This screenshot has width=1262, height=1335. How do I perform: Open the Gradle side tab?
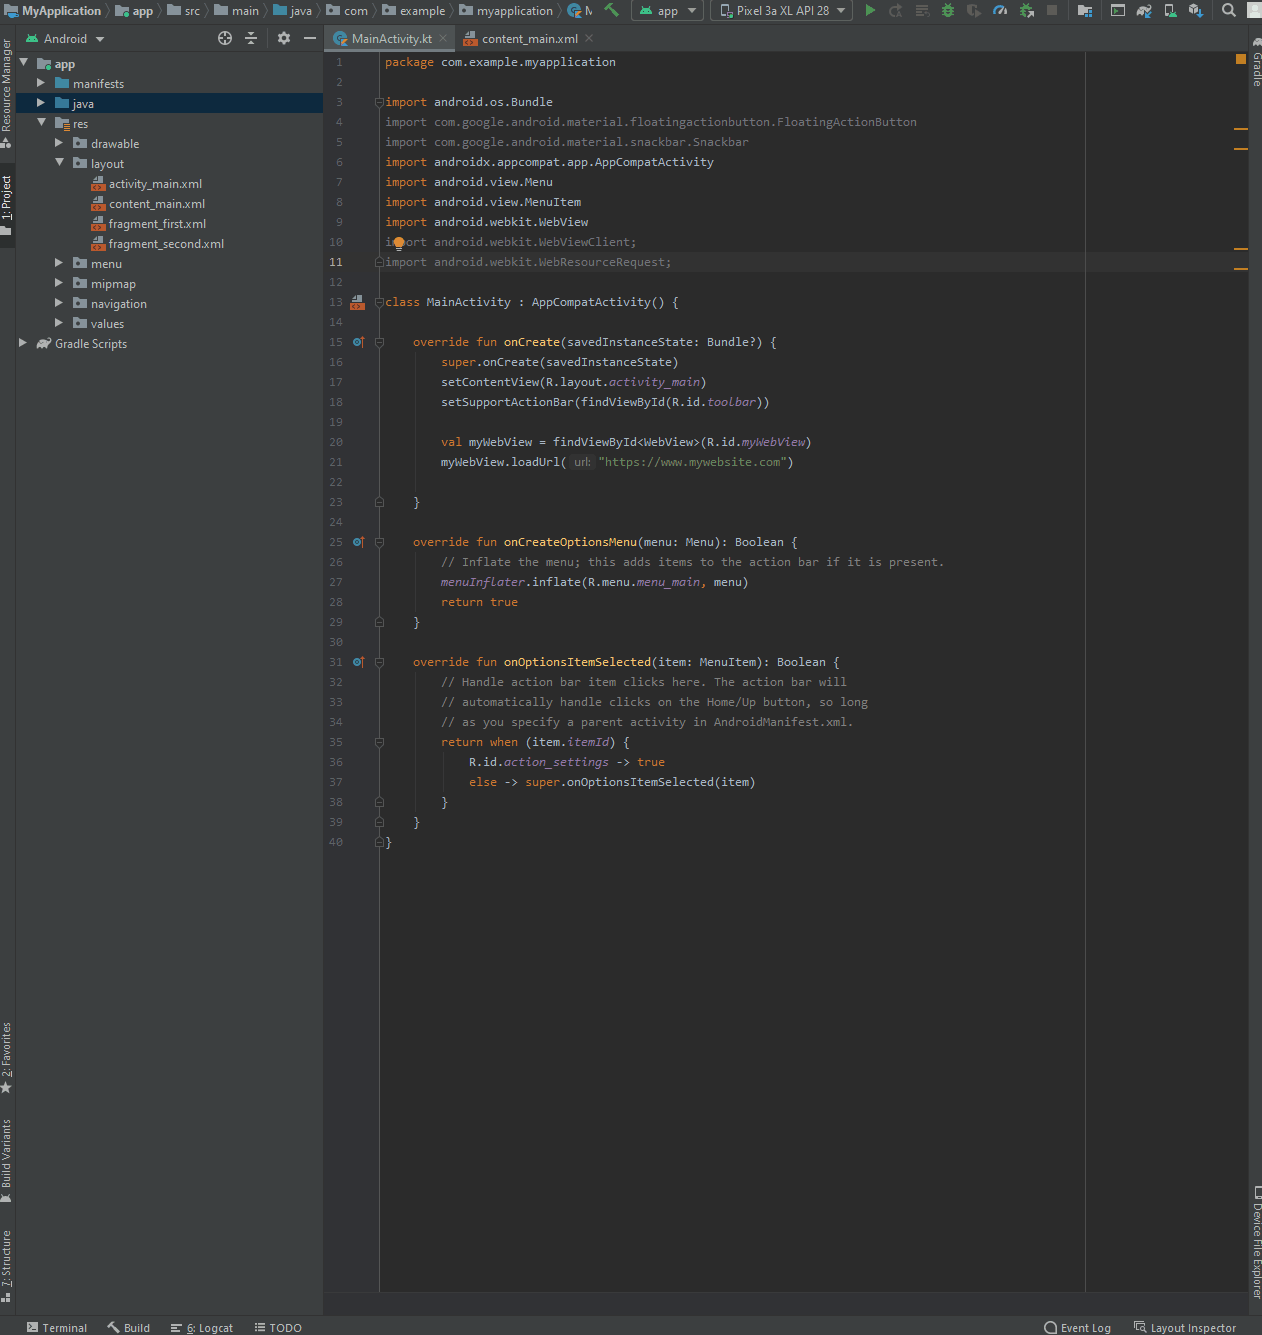(1256, 63)
